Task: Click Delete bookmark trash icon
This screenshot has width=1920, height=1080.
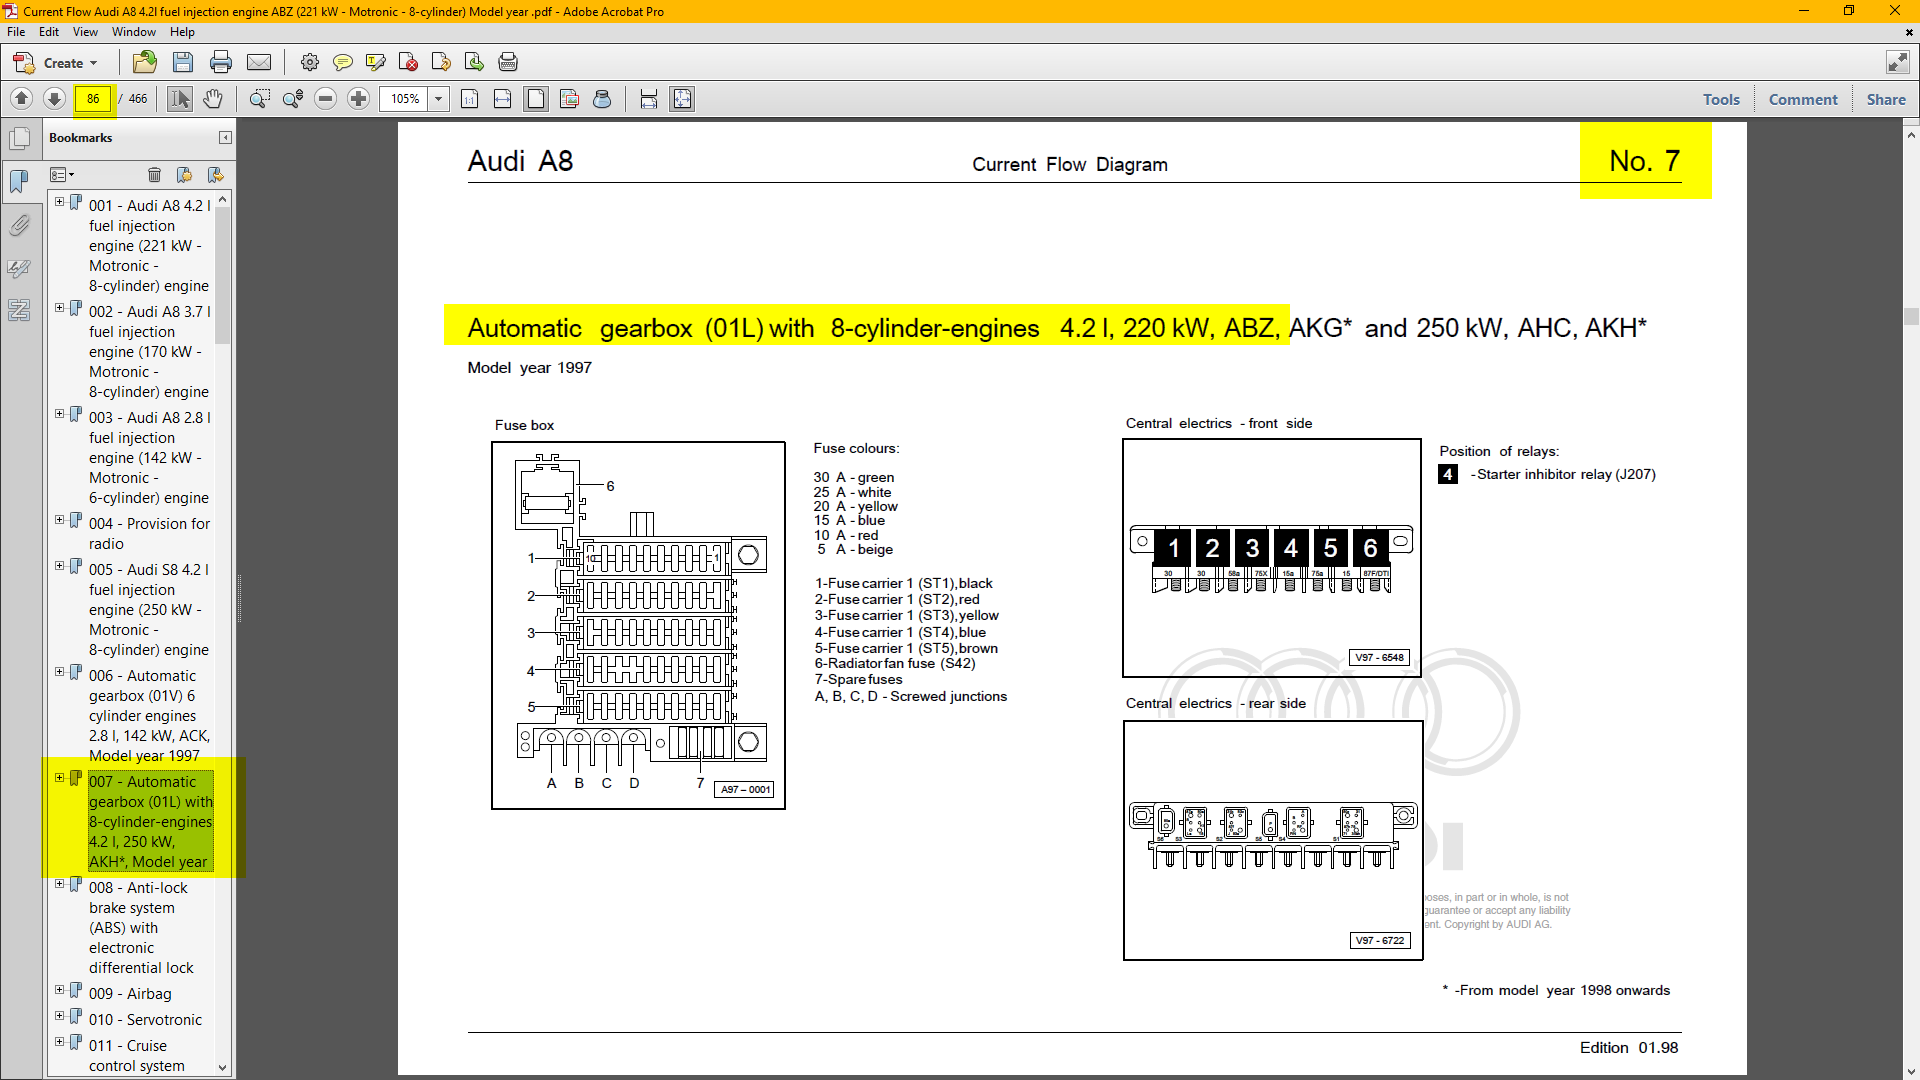Action: pos(154,175)
